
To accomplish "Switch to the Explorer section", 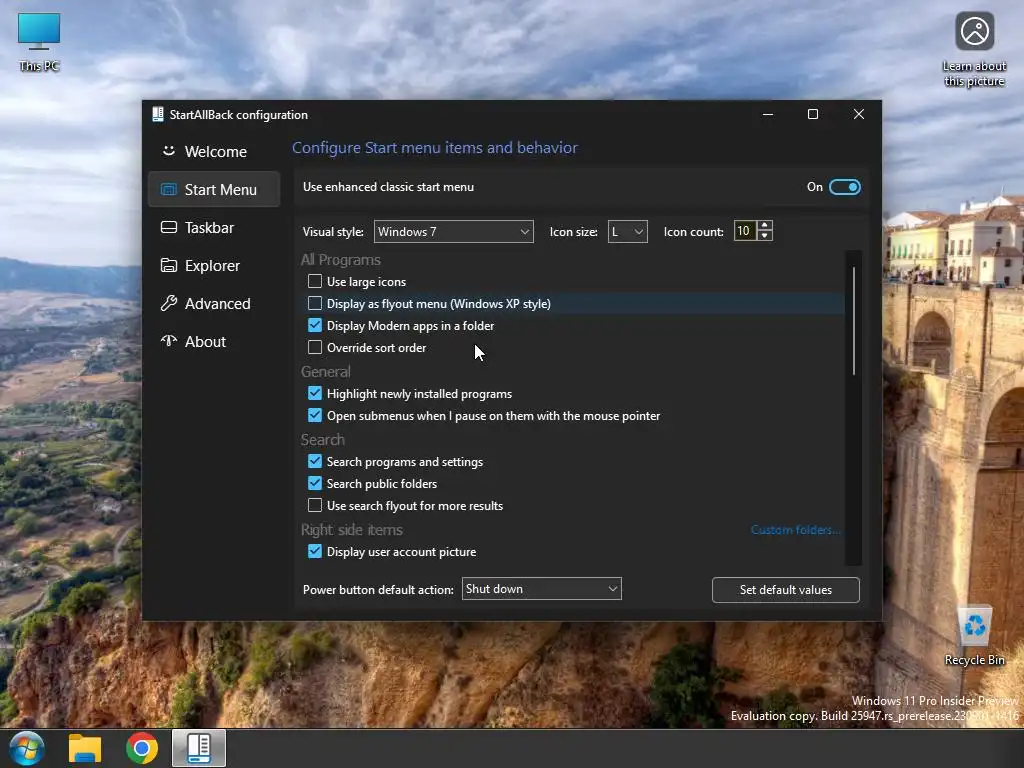I will pos(214,265).
